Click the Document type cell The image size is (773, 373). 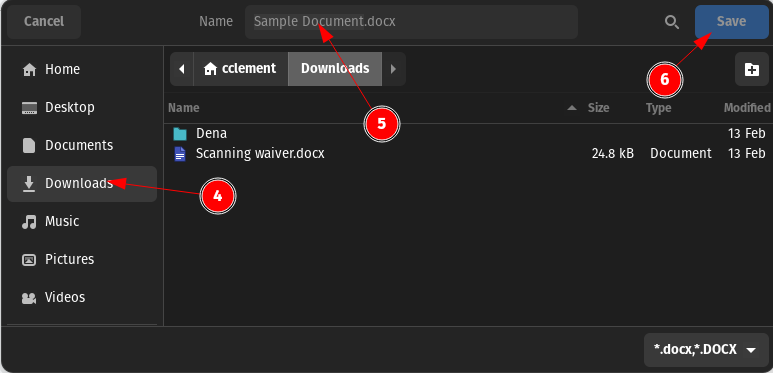point(681,154)
